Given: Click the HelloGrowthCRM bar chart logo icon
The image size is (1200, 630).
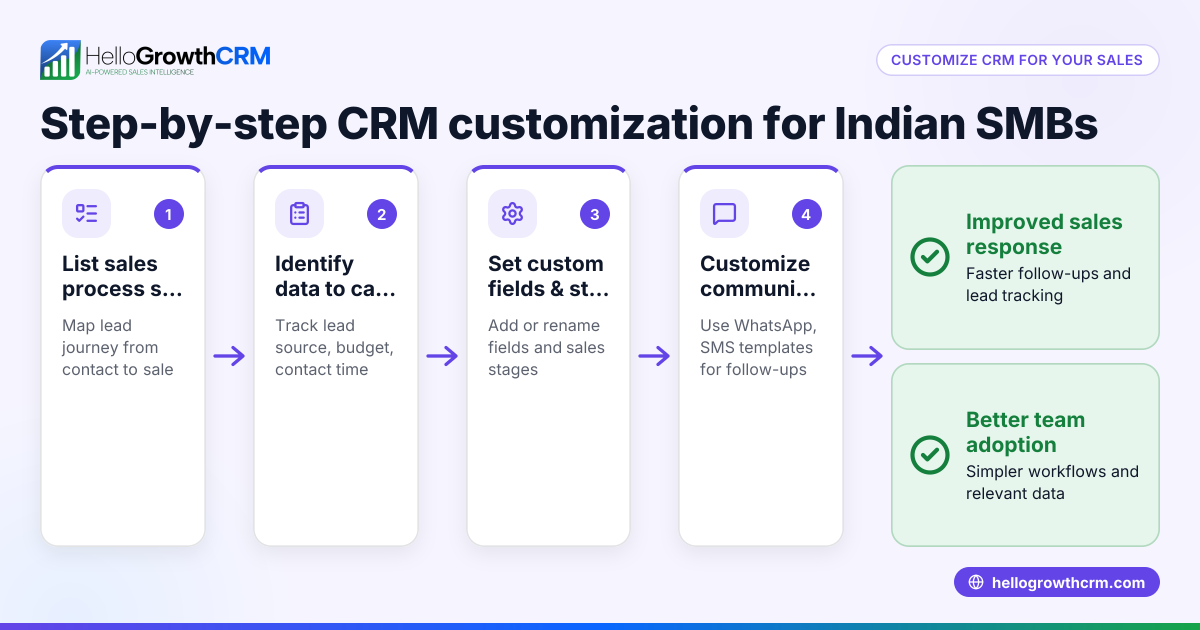Looking at the screenshot, I should click(x=60, y=60).
